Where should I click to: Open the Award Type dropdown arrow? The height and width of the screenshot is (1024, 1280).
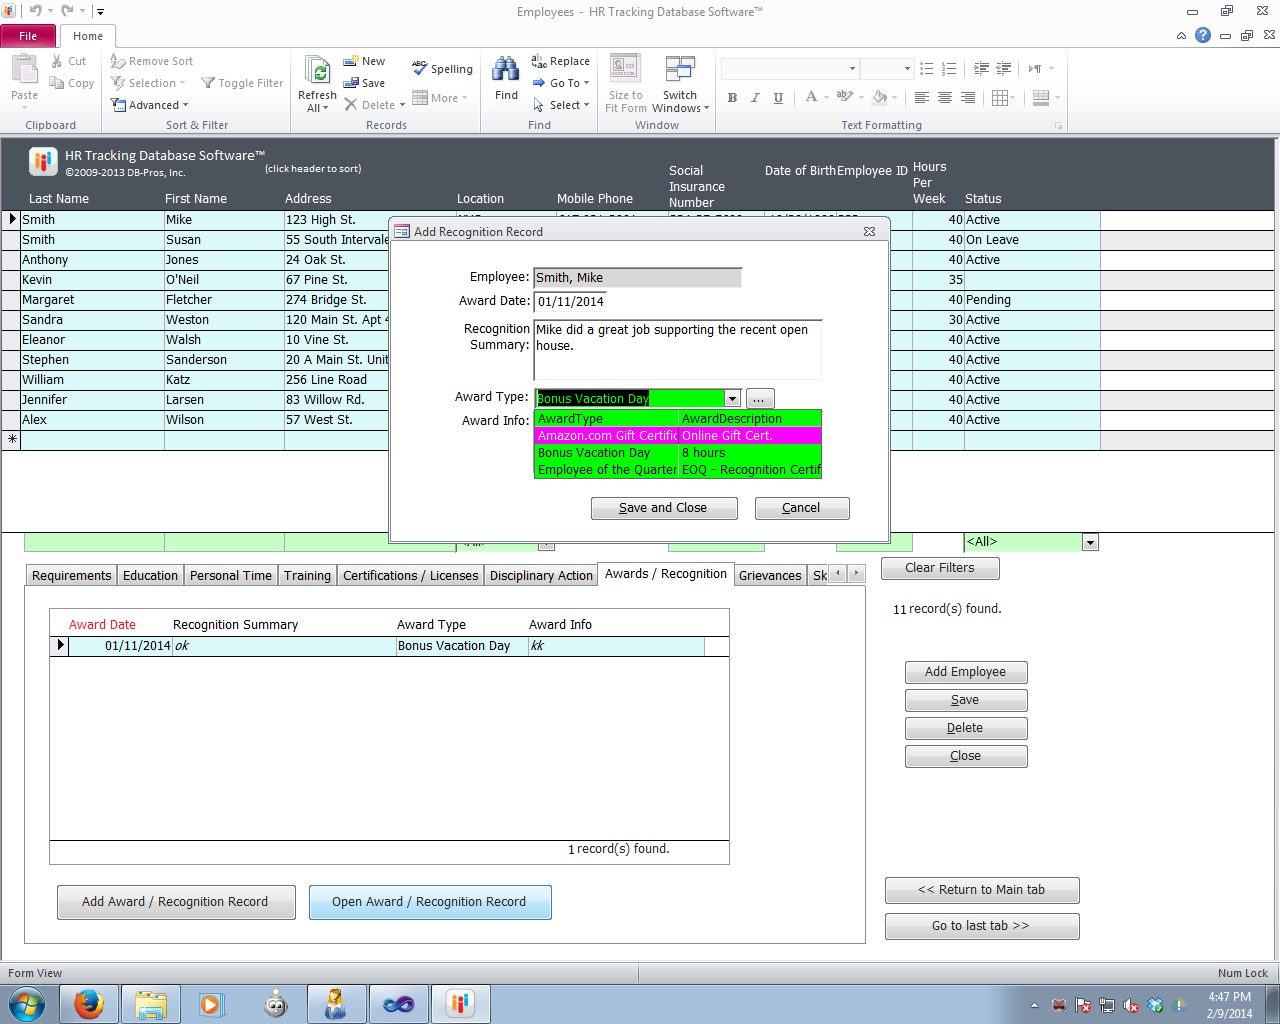click(x=733, y=398)
